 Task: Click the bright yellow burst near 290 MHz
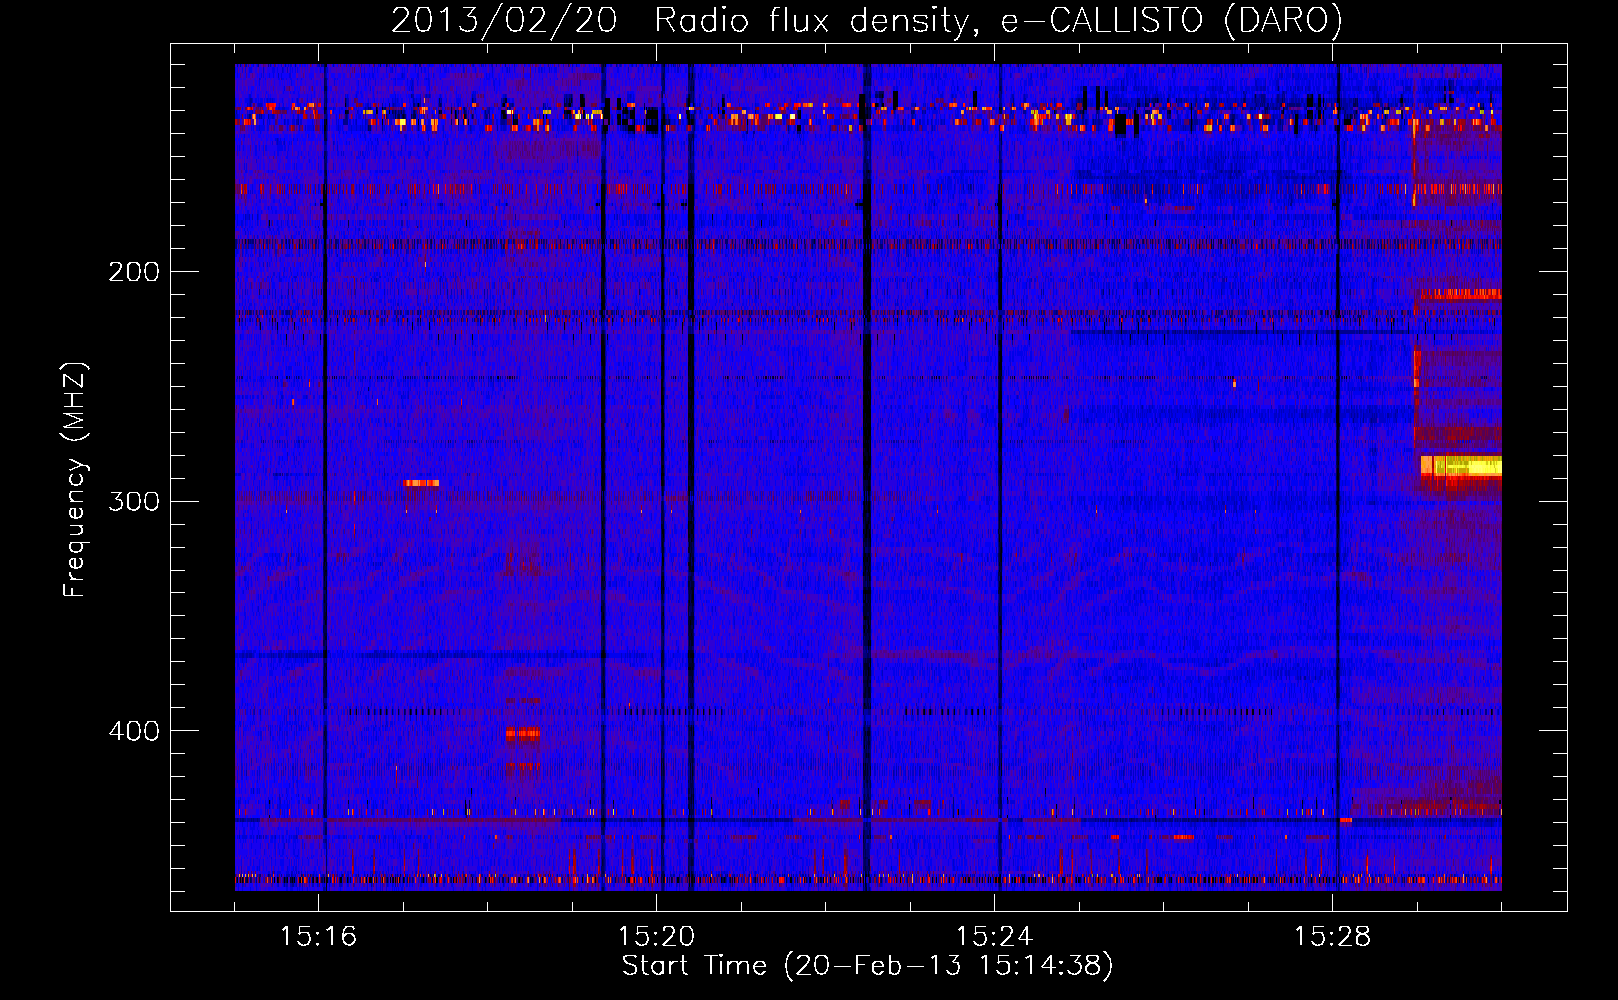pos(1461,466)
